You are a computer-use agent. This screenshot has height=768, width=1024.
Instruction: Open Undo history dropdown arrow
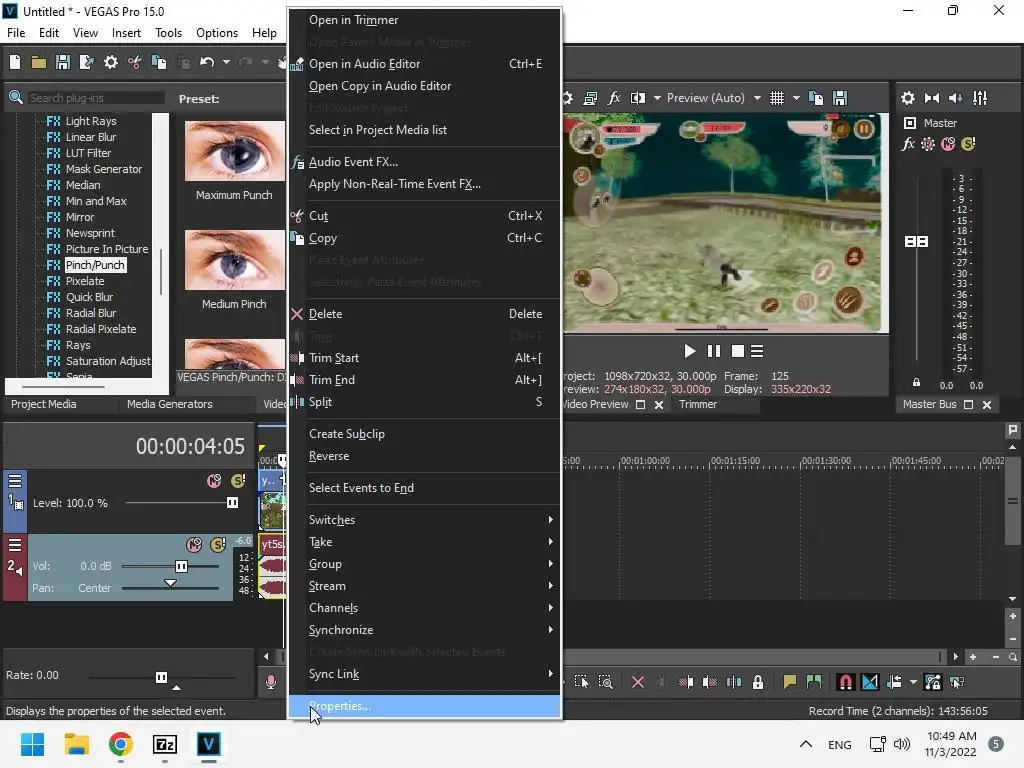(226, 62)
